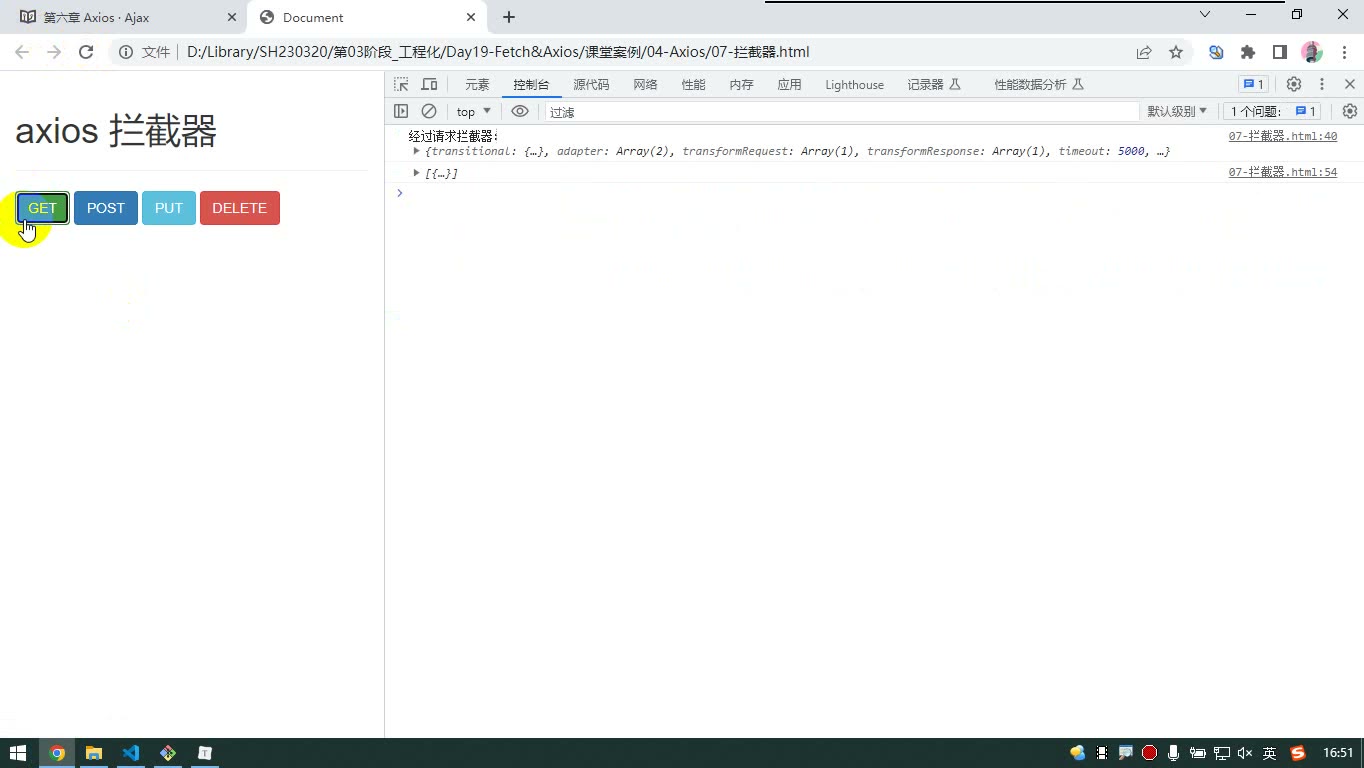Open DevTools customize three-dot menu
This screenshot has width=1364, height=768.
[x=1322, y=85]
